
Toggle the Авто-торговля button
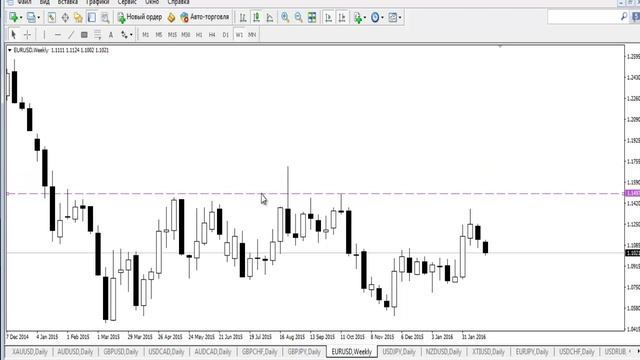pos(205,17)
